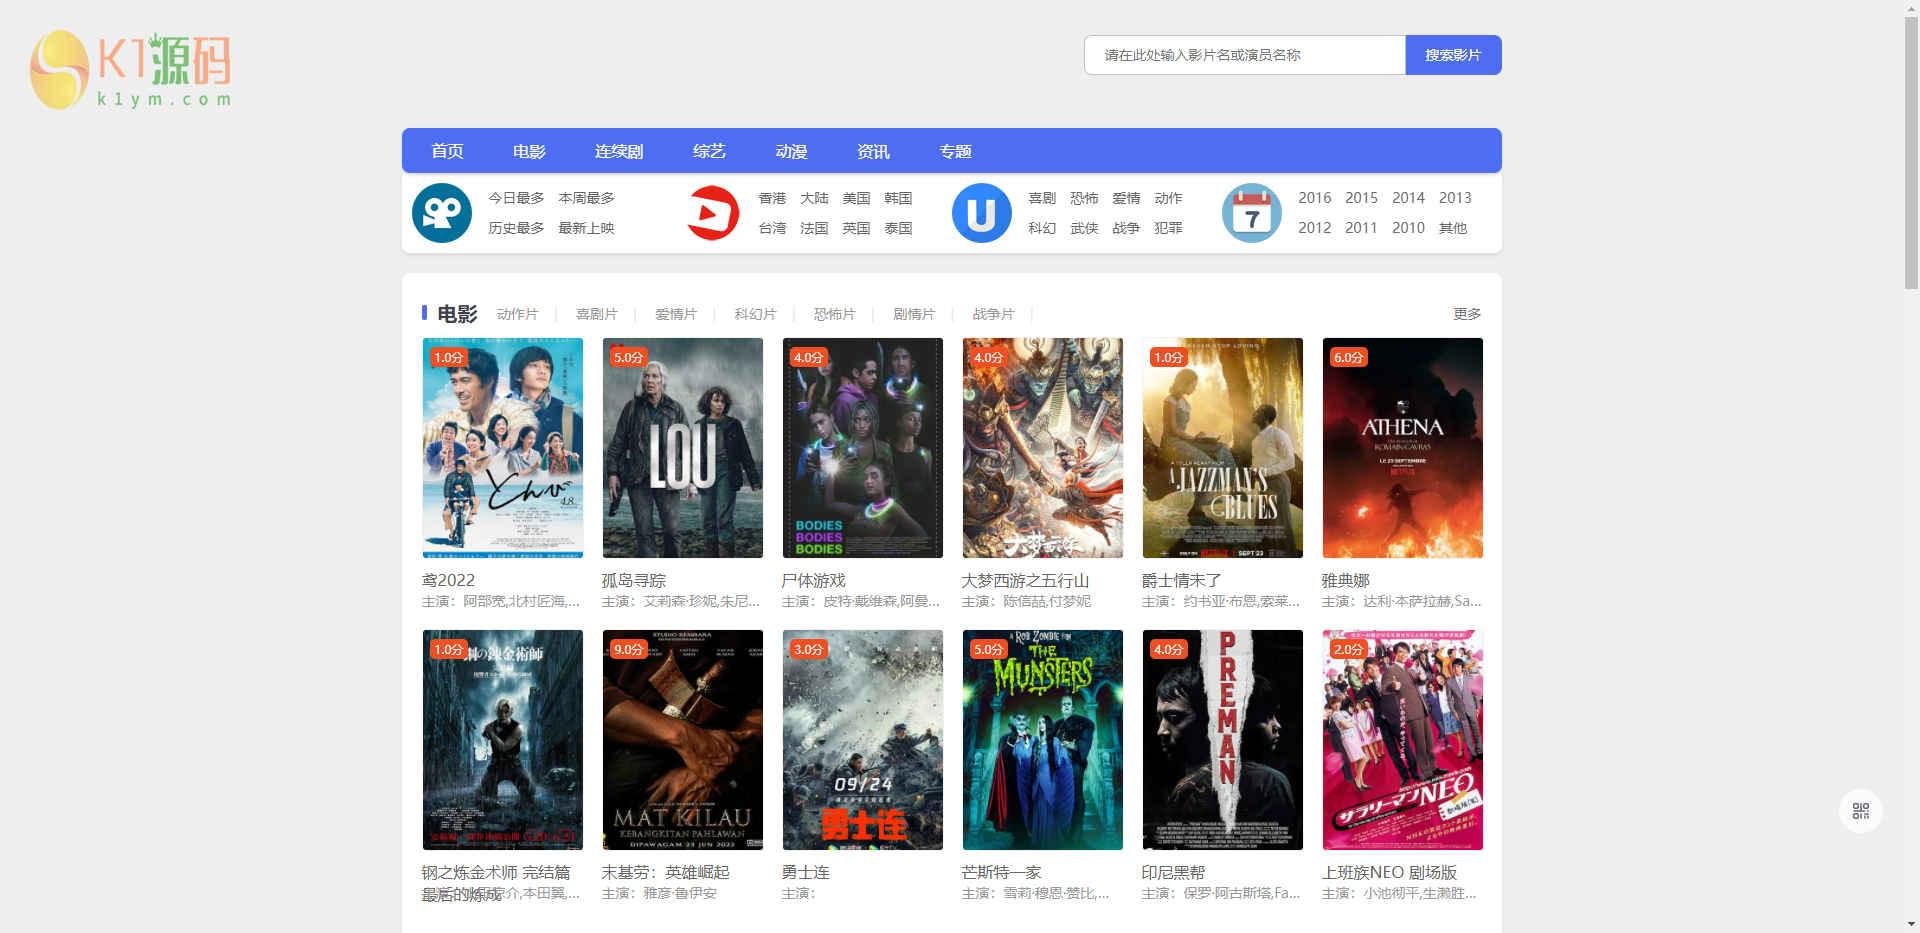Screen dimensions: 1920x933
Task: Select the 2016 year filter
Action: tap(1314, 198)
